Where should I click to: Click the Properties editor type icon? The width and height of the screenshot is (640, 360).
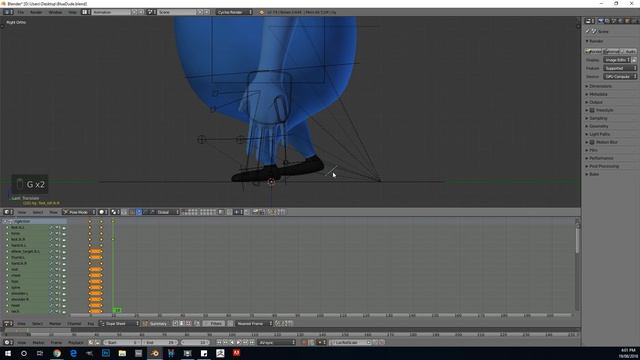[589, 21]
